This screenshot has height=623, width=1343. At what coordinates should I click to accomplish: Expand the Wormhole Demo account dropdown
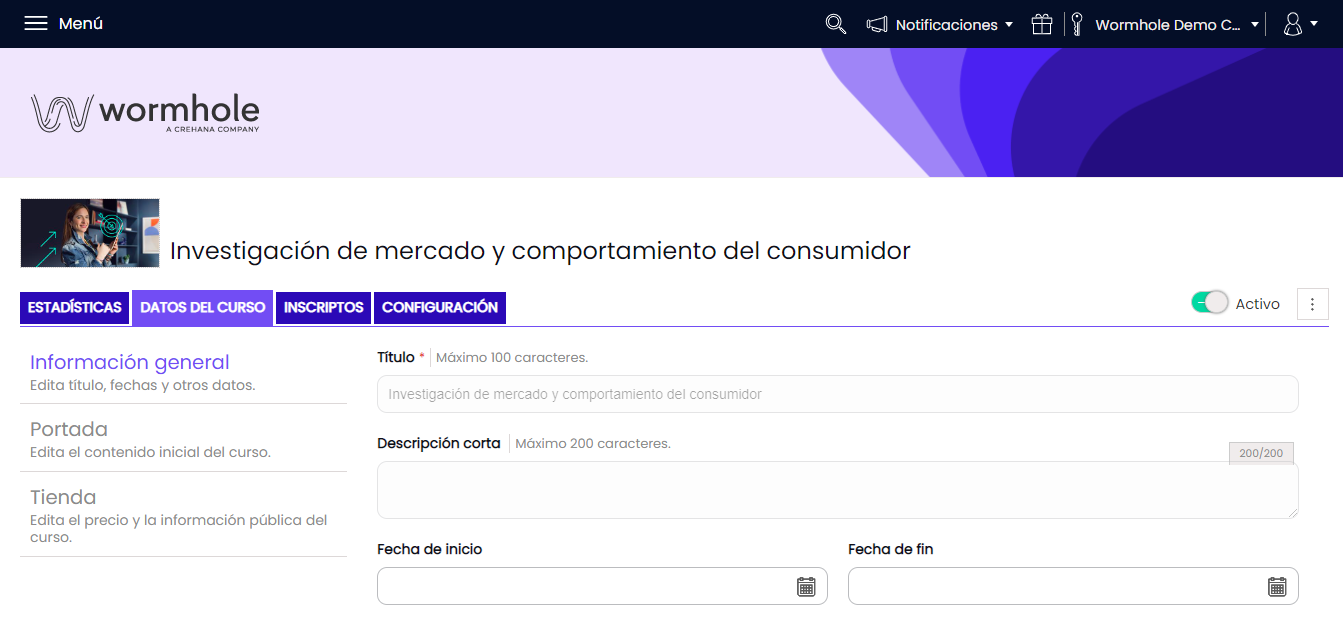(1255, 25)
